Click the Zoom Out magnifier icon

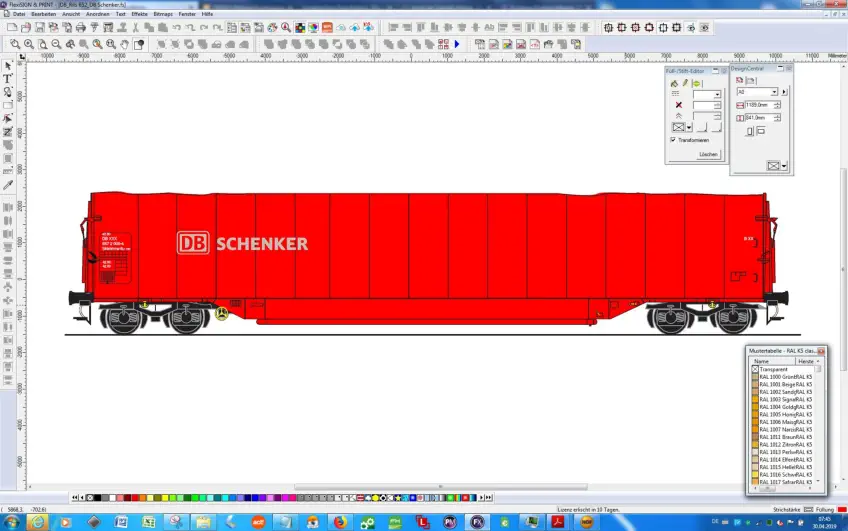[56, 44]
